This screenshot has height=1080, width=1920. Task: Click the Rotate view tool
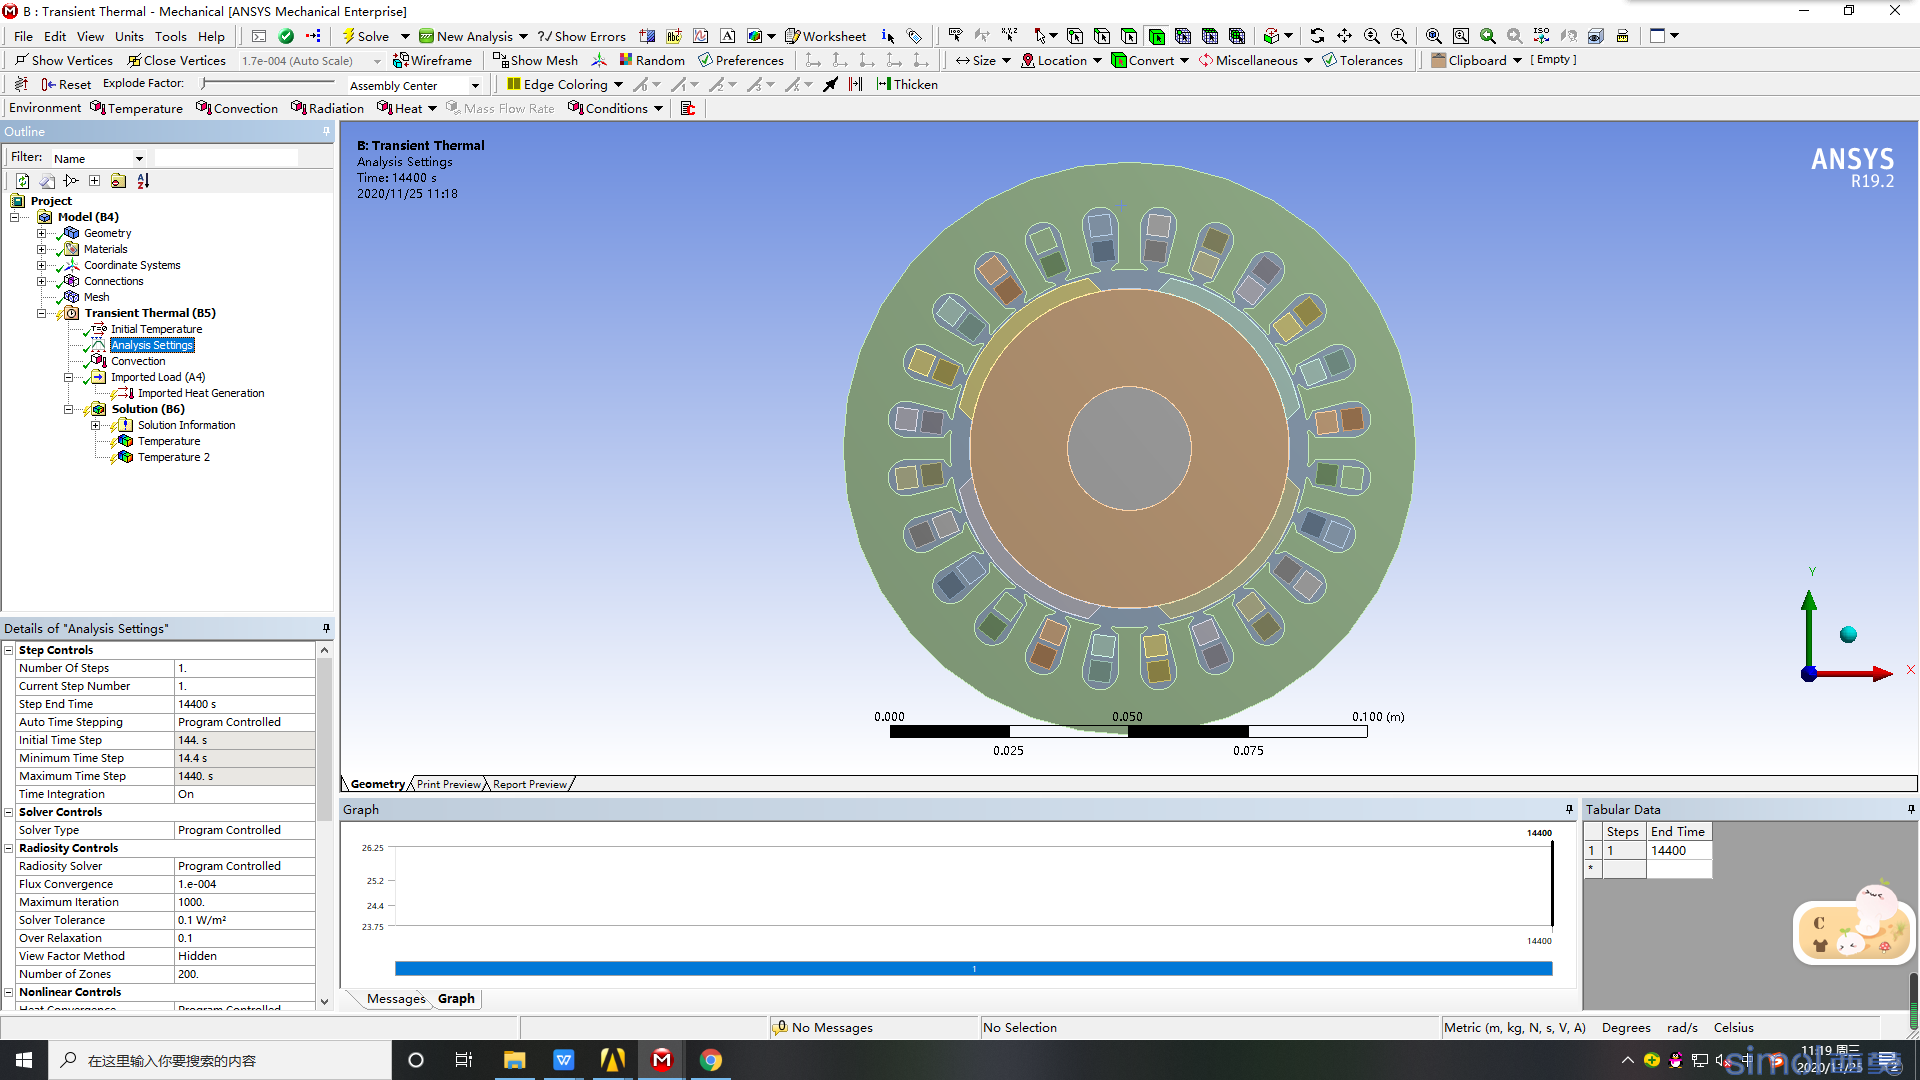[x=1317, y=36]
